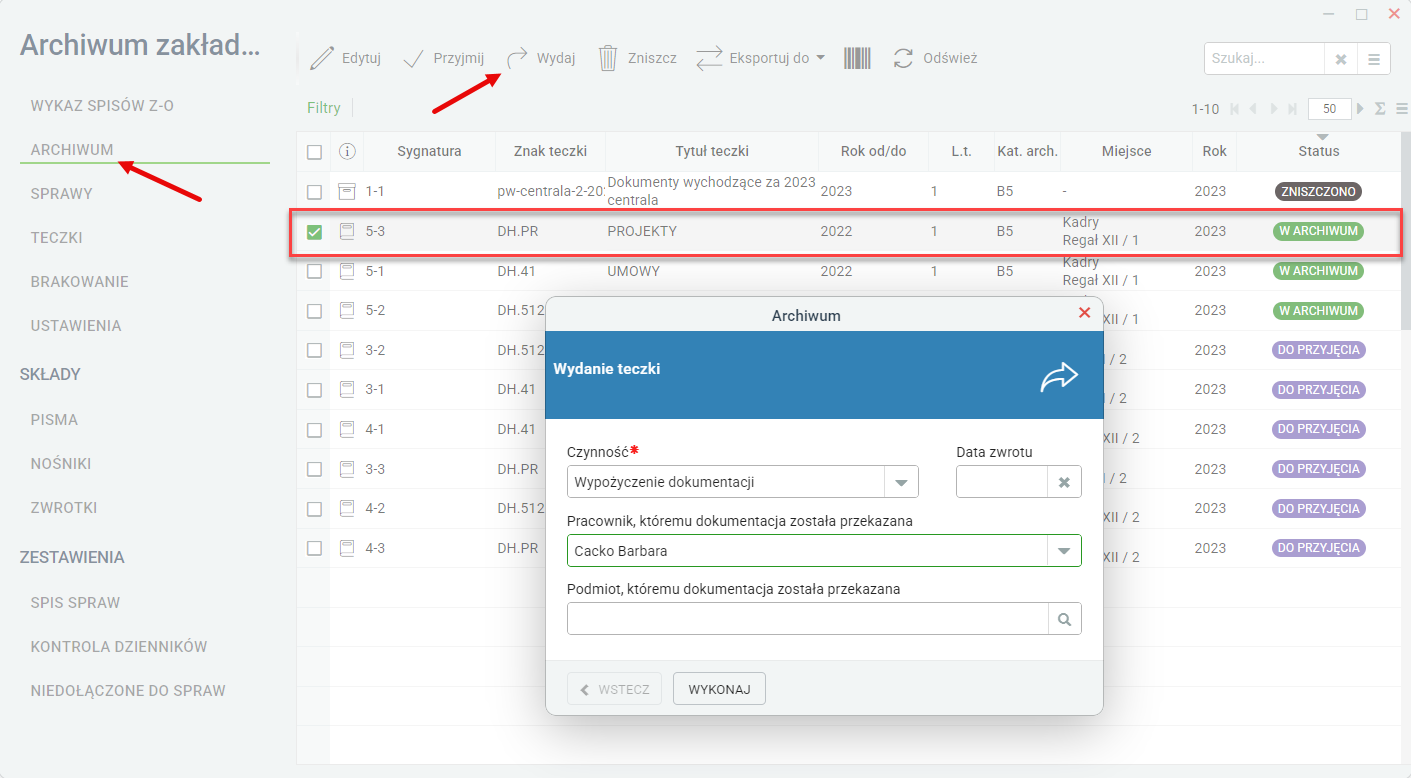The image size is (1411, 778).
Task: Tick checkbox for row 3-2
Action: [314, 350]
